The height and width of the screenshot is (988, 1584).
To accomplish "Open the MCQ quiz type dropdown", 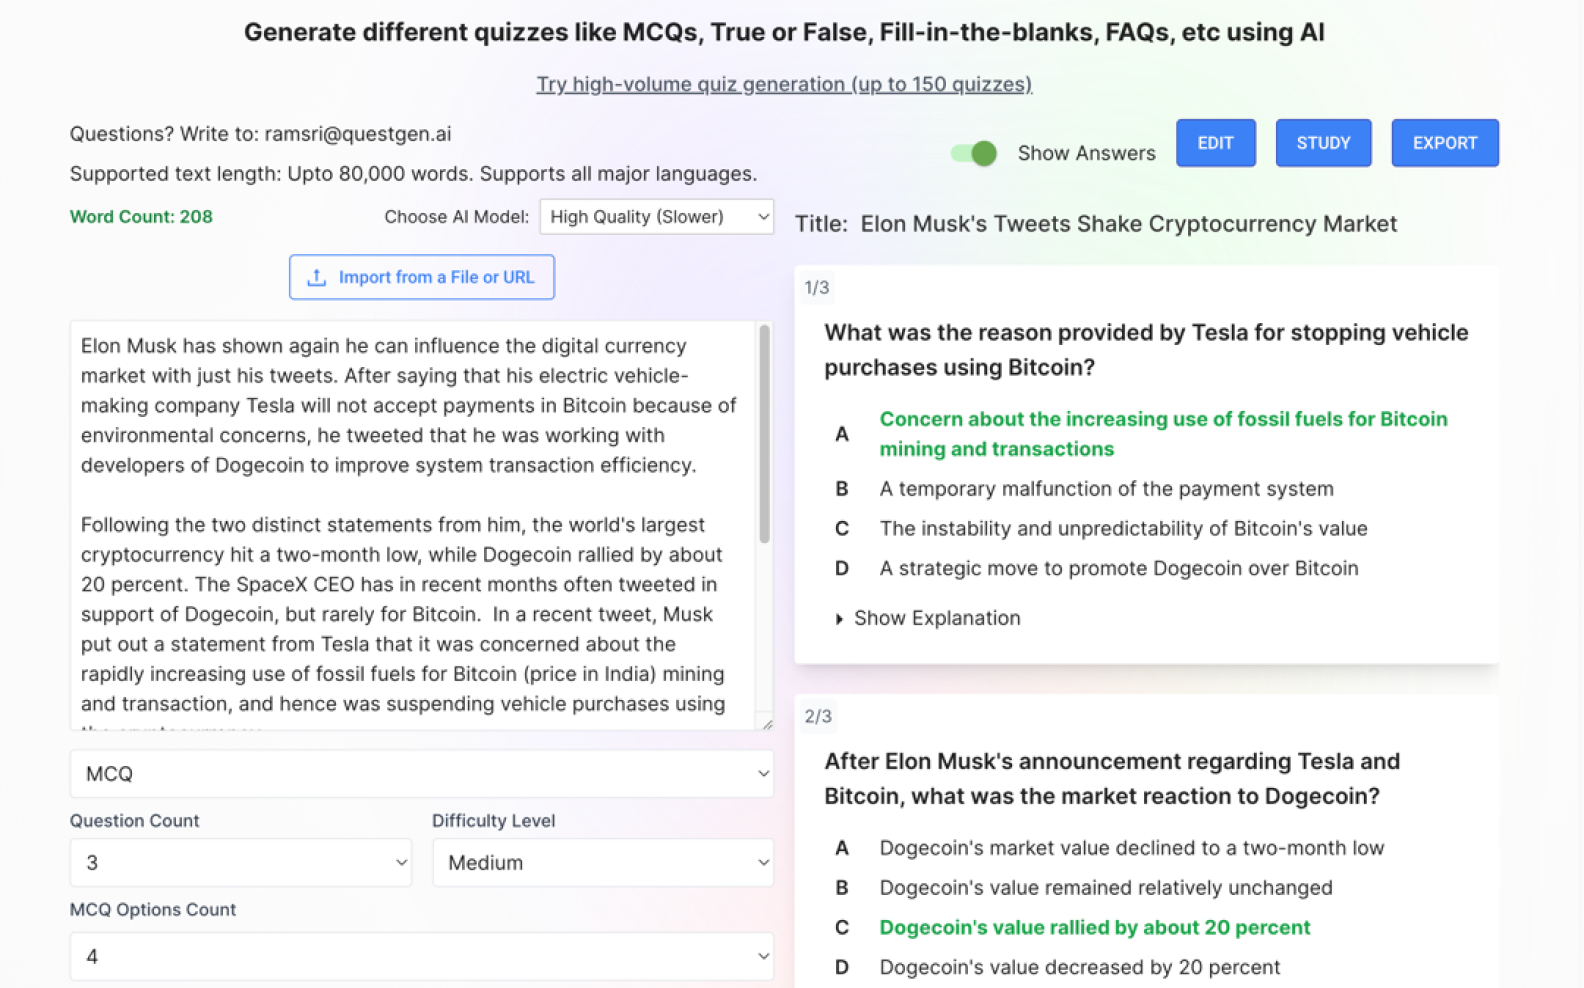I will click(421, 774).
